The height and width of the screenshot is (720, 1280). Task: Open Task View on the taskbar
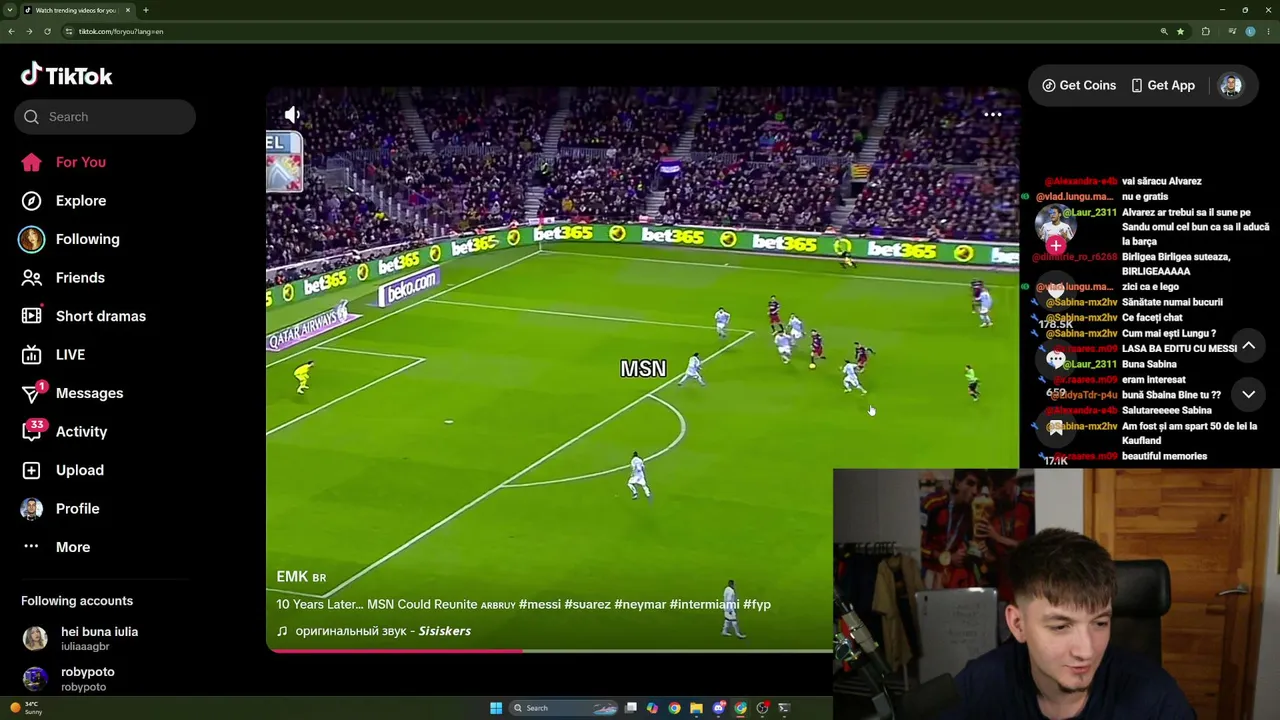631,708
